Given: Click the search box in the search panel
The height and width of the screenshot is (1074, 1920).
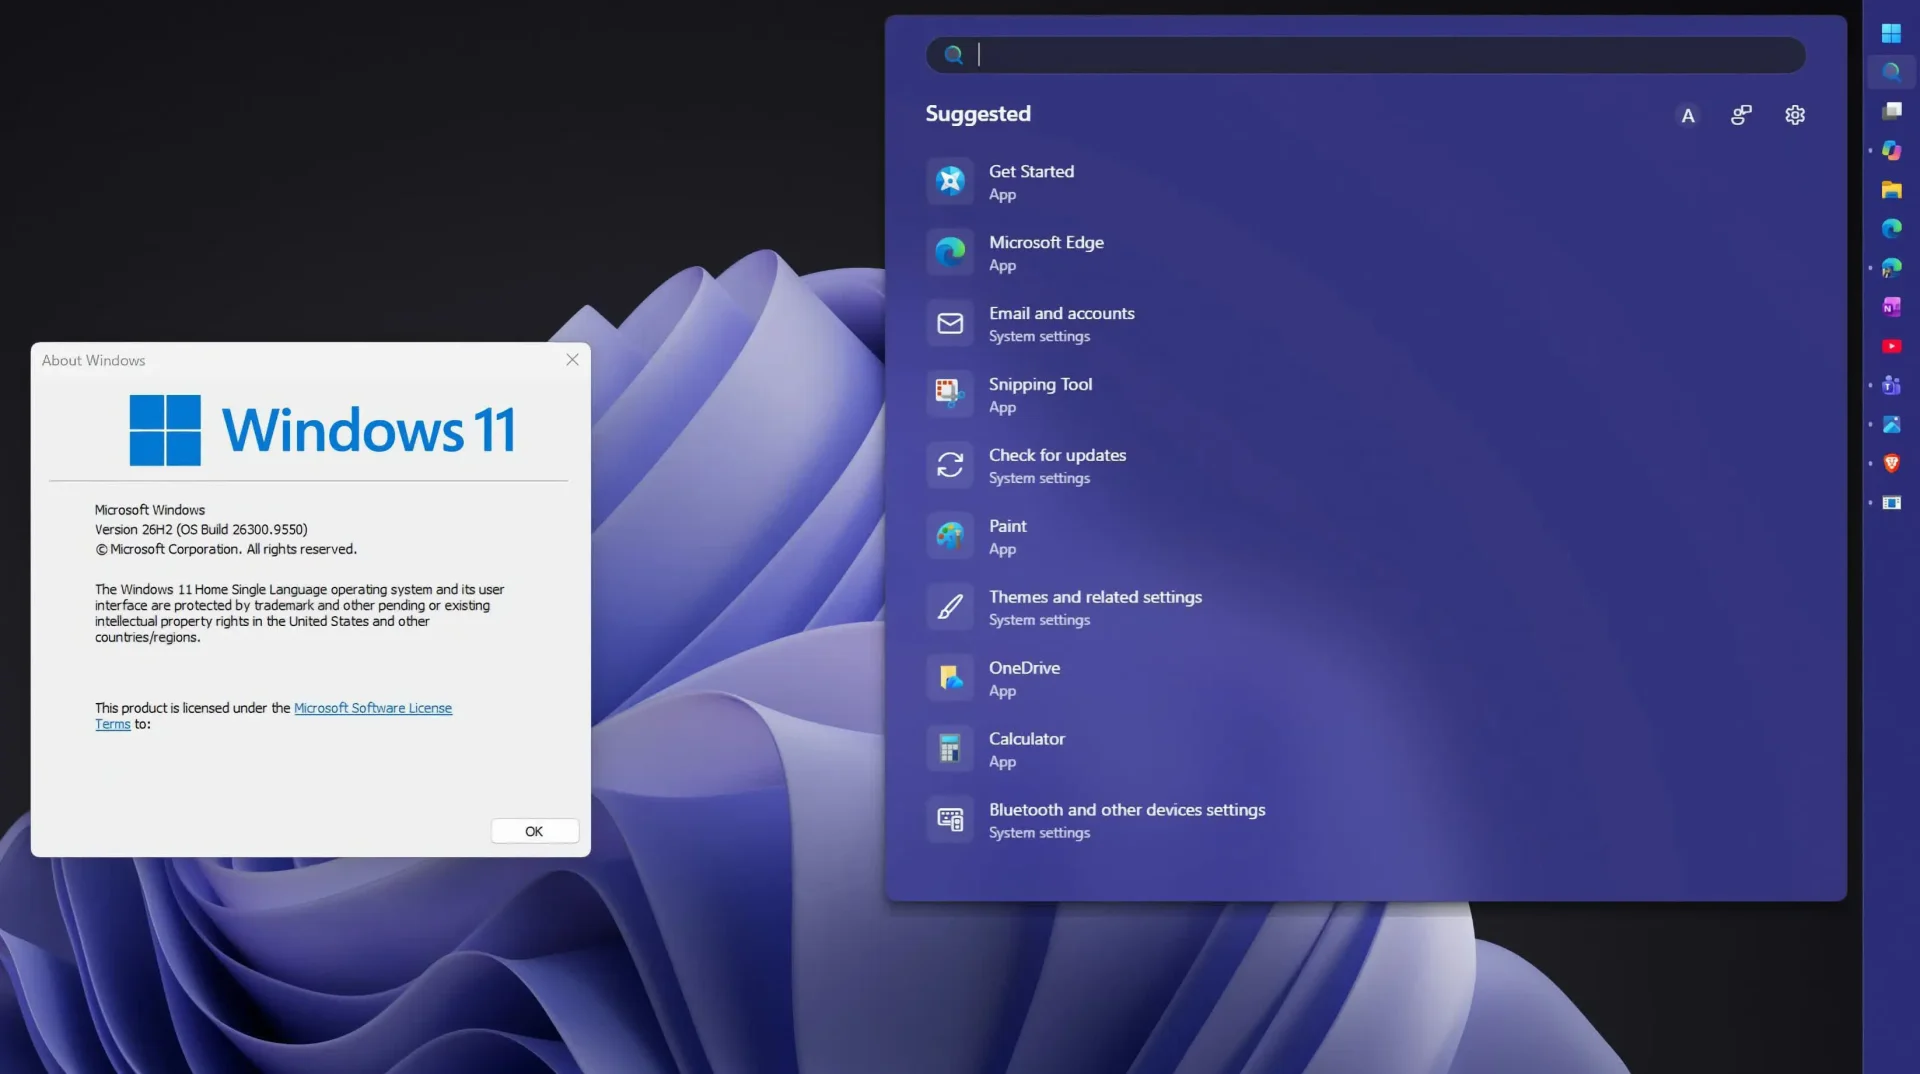Looking at the screenshot, I should (x=1365, y=55).
